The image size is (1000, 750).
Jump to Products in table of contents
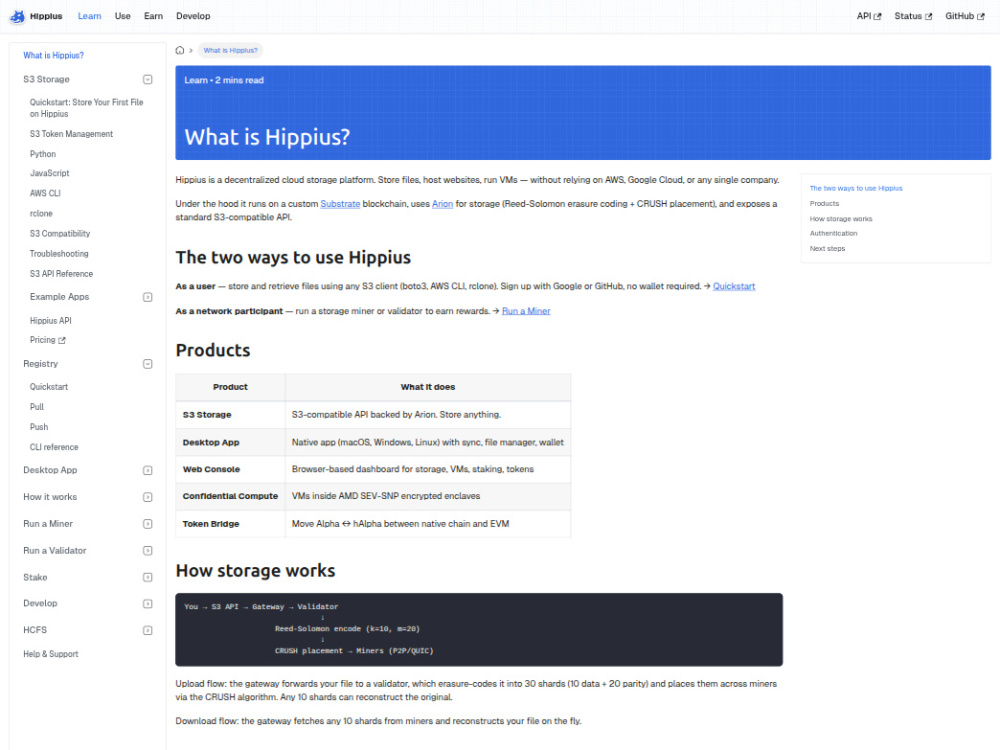tap(824, 204)
